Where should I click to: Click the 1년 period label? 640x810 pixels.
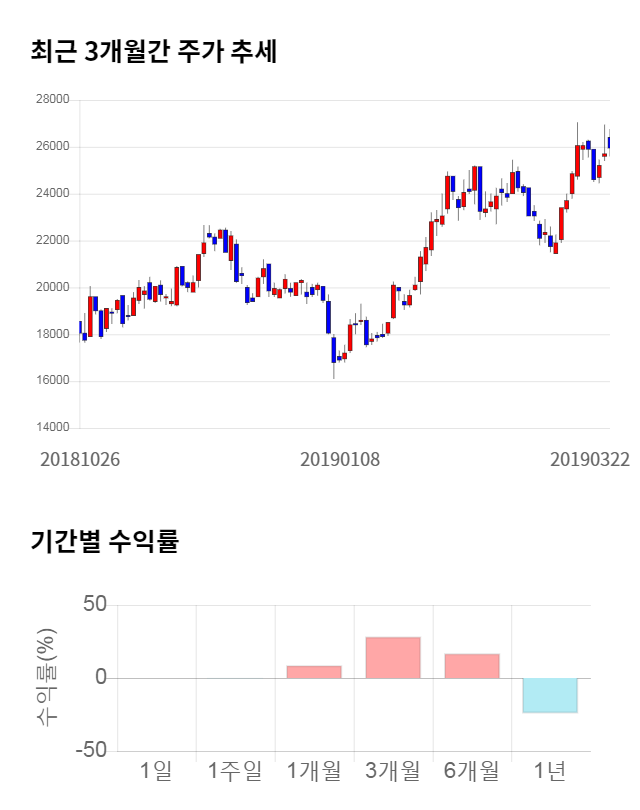[550, 770]
